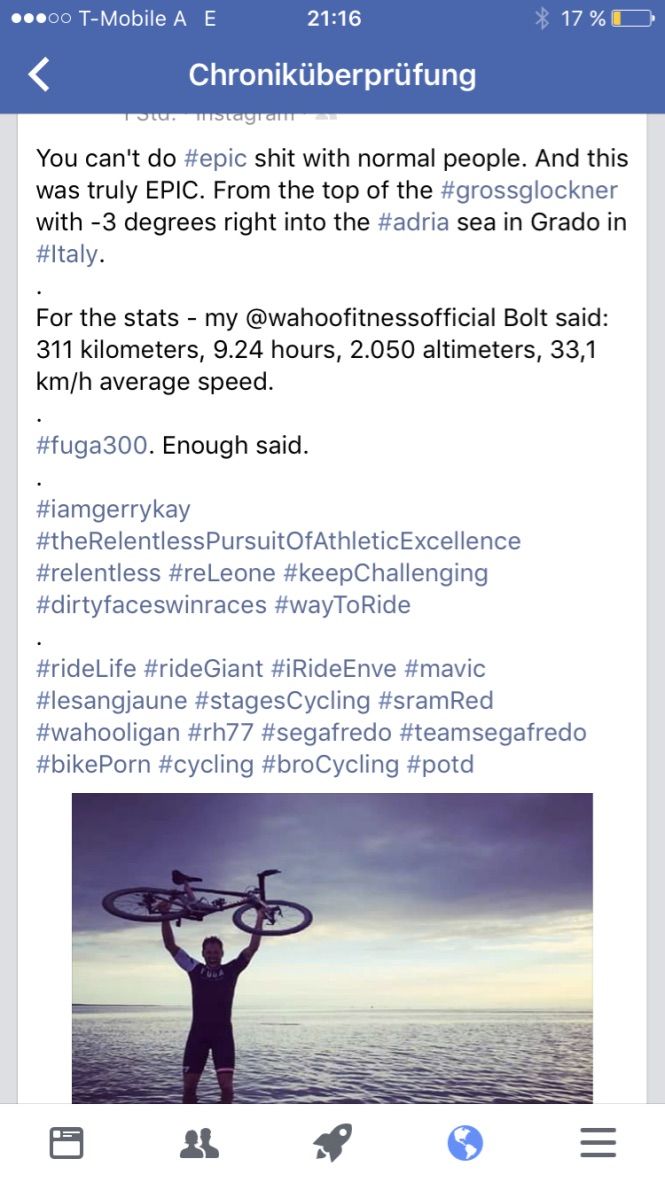
Task: Tap the back arrow in header
Action: click(x=39, y=75)
